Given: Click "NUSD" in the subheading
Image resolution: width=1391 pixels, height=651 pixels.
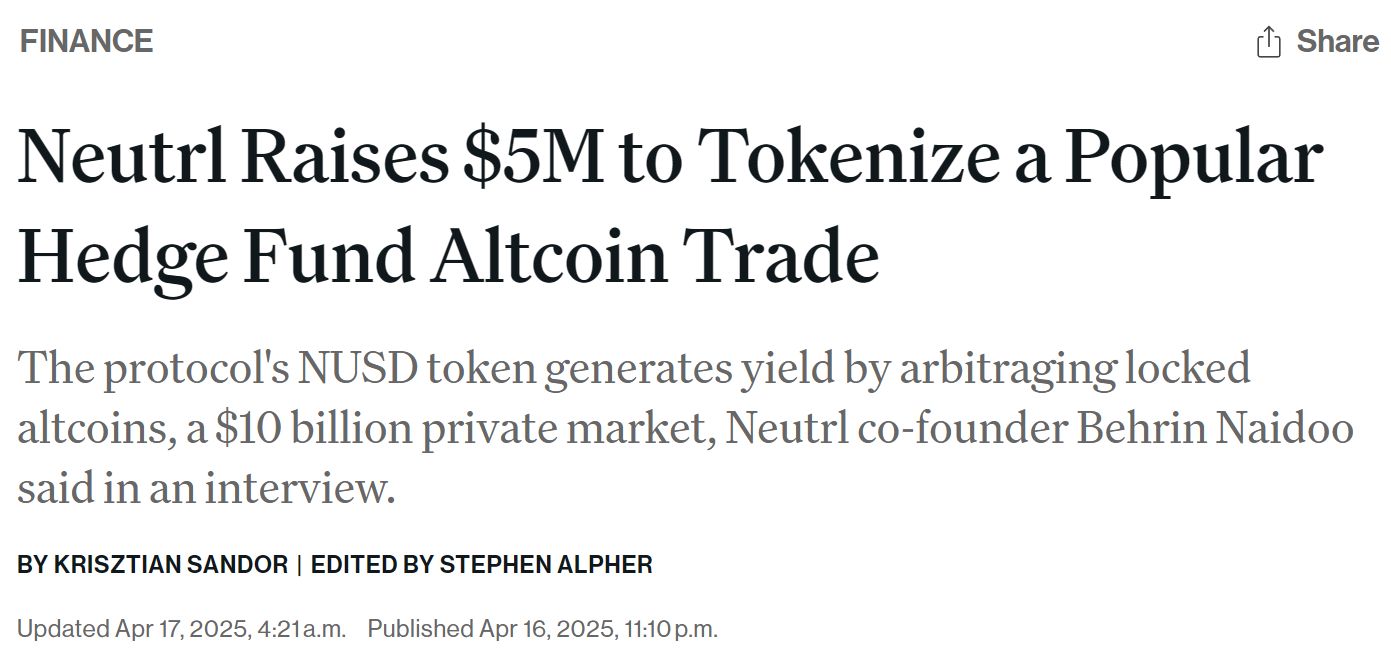Looking at the screenshot, I should point(356,368).
